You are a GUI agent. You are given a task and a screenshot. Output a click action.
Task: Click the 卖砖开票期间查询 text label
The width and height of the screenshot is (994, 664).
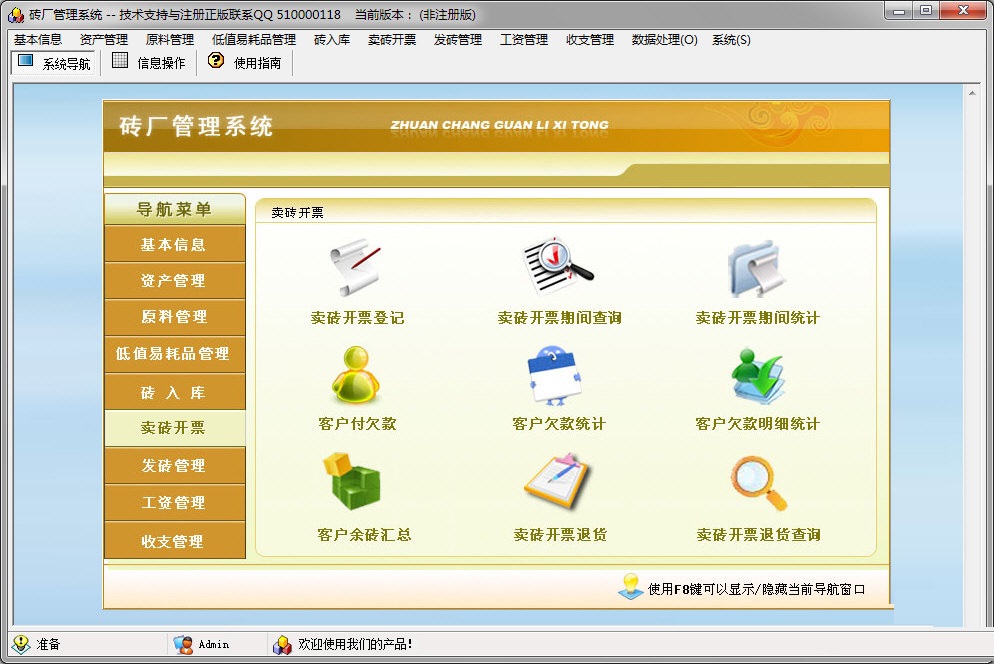click(560, 318)
